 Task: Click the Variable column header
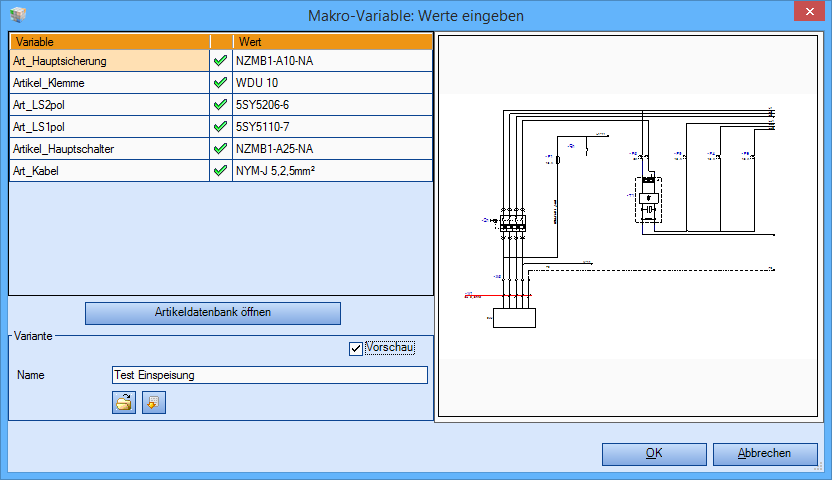pos(110,42)
